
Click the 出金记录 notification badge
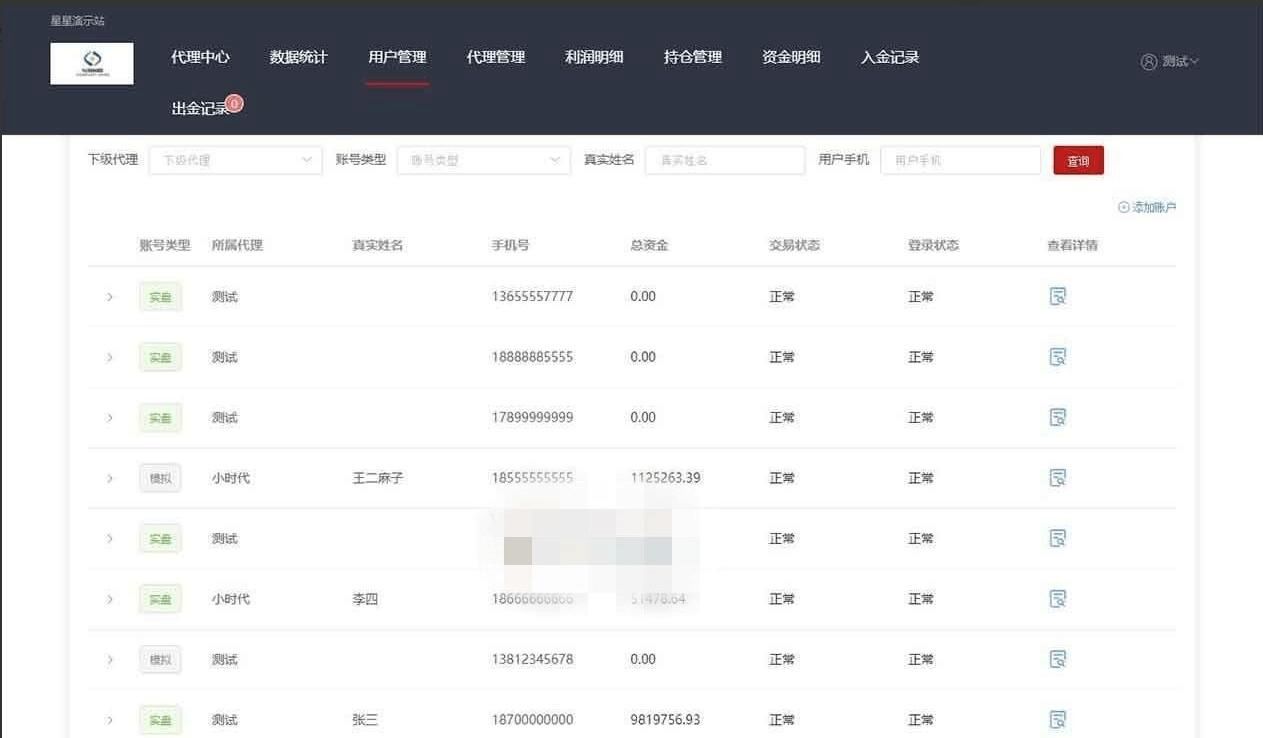click(234, 103)
